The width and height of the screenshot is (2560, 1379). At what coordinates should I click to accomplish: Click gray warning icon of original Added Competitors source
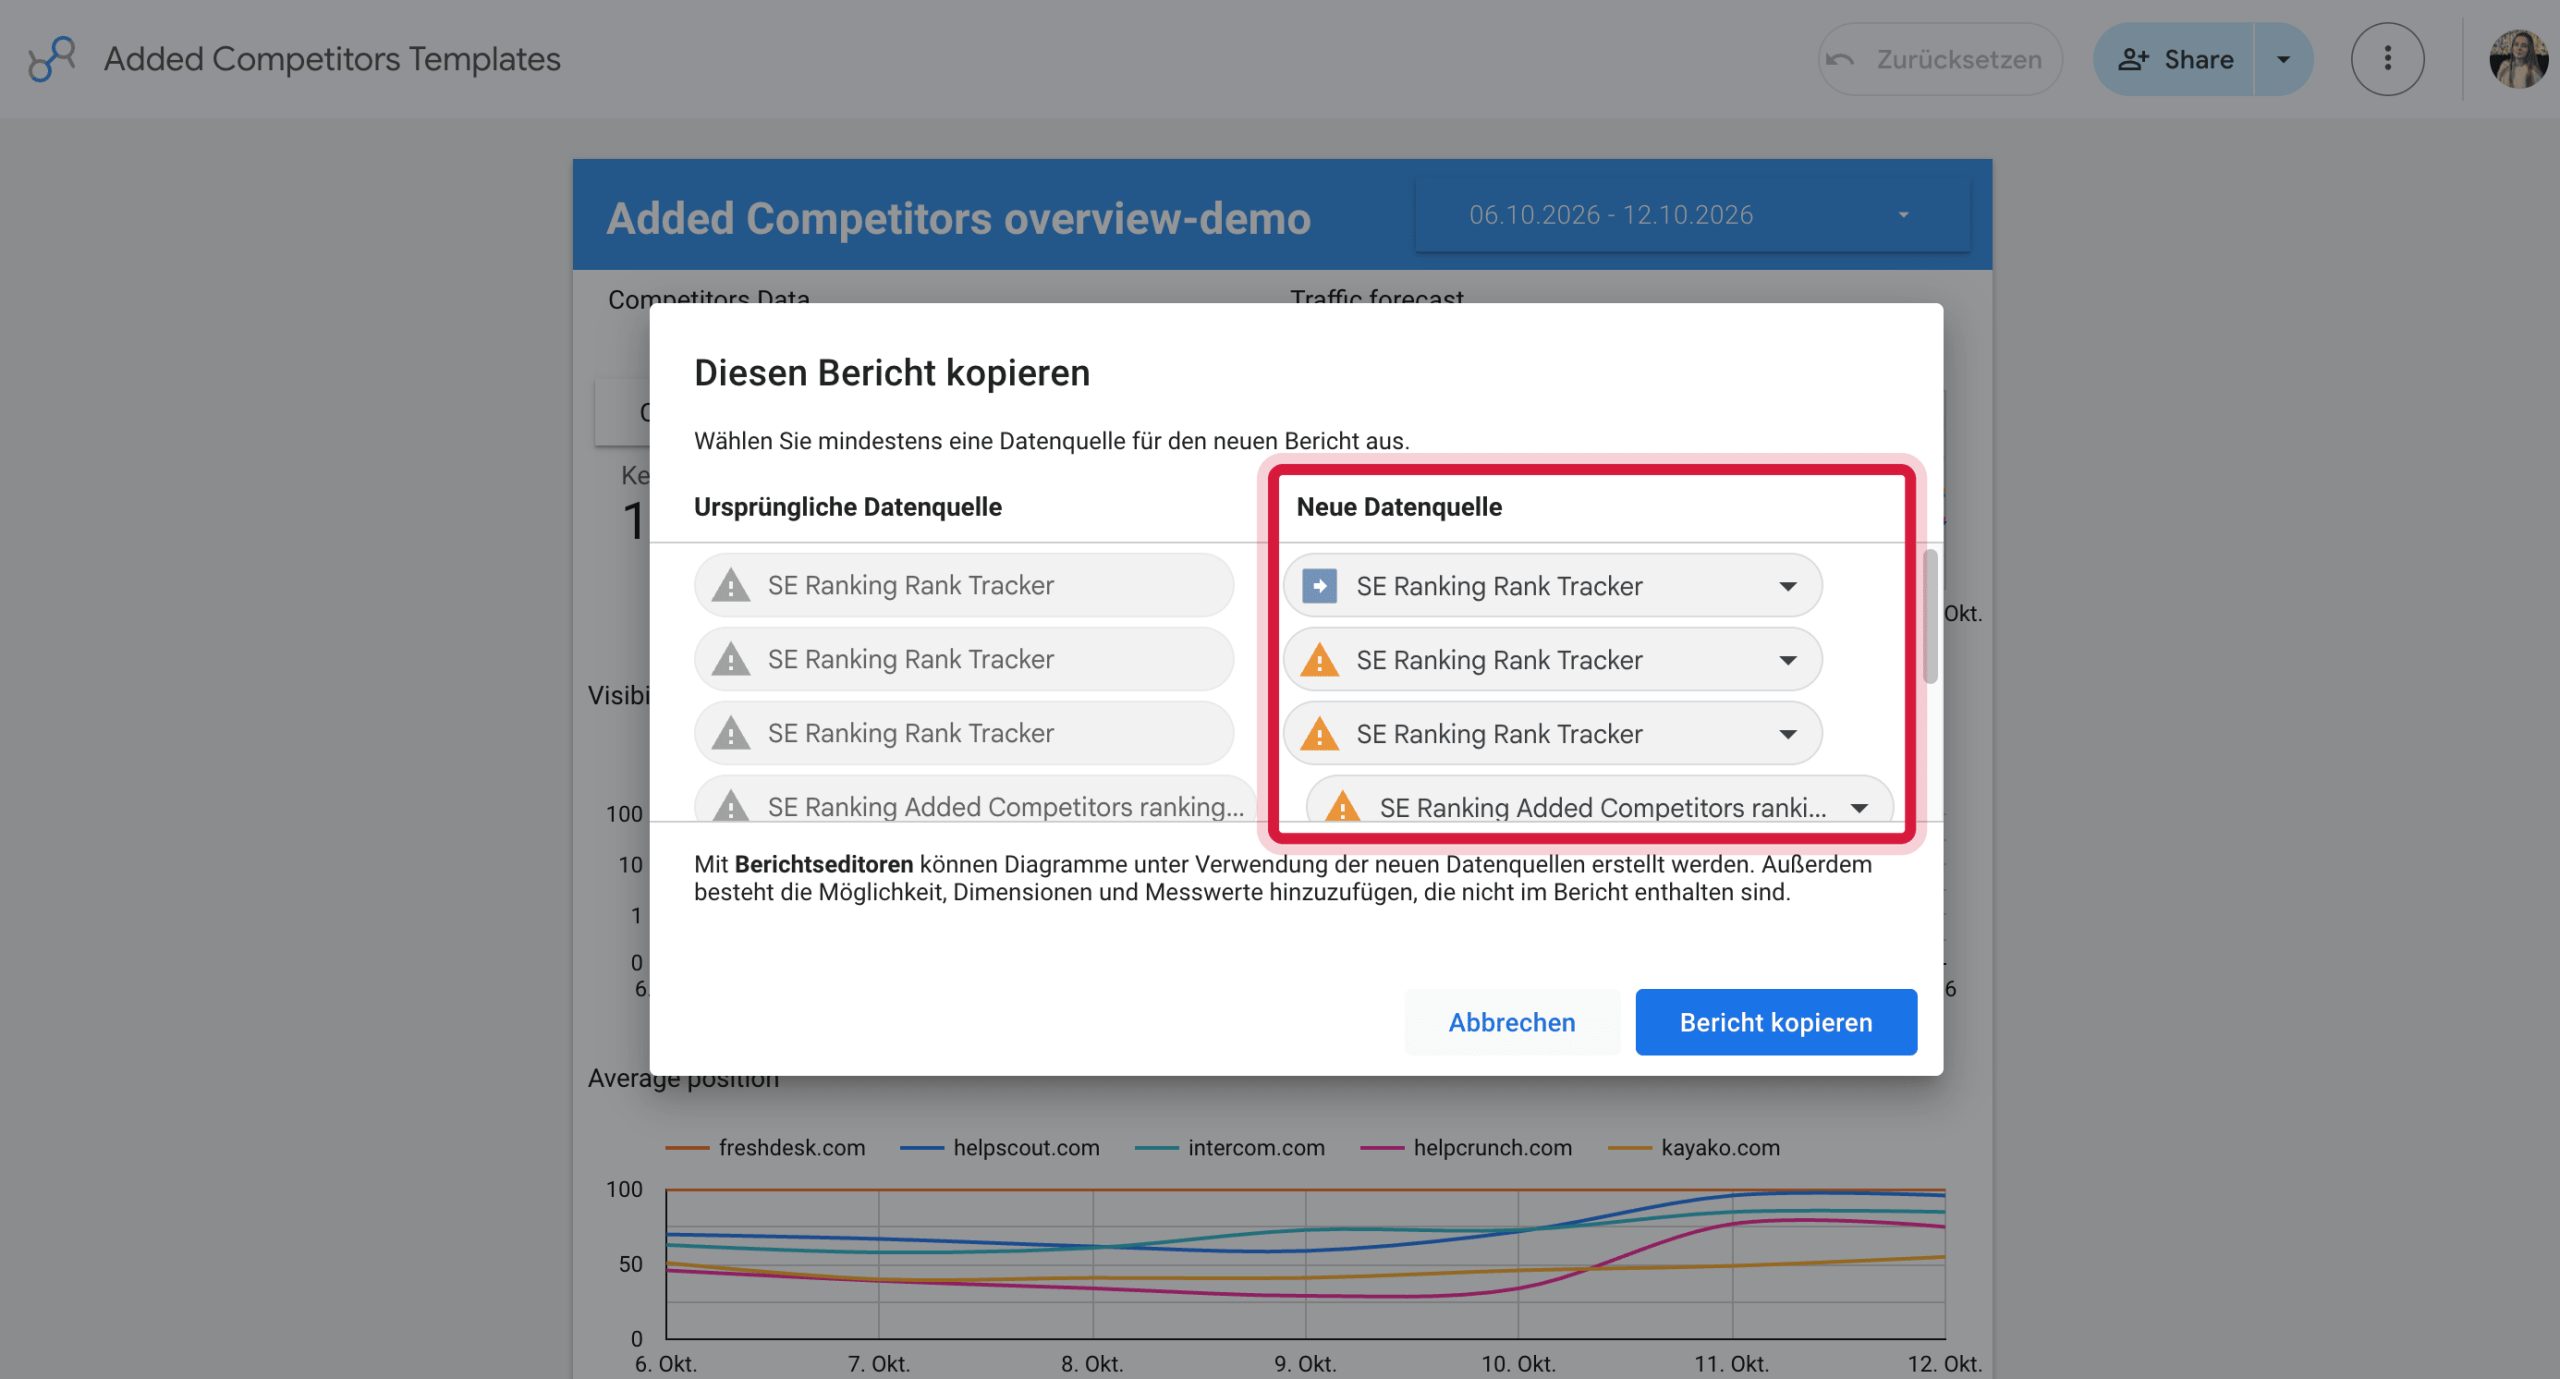731,805
